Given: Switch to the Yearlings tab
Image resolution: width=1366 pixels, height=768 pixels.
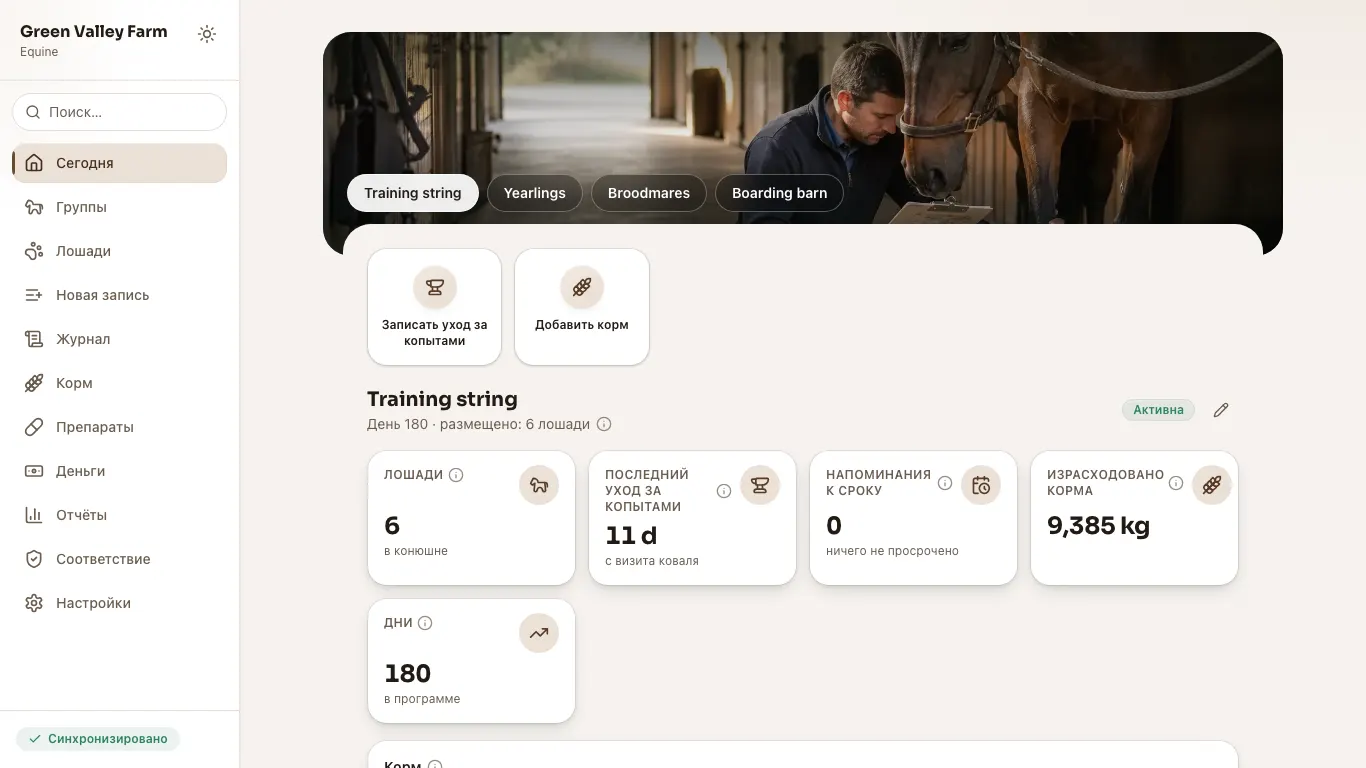Looking at the screenshot, I should click(x=535, y=193).
